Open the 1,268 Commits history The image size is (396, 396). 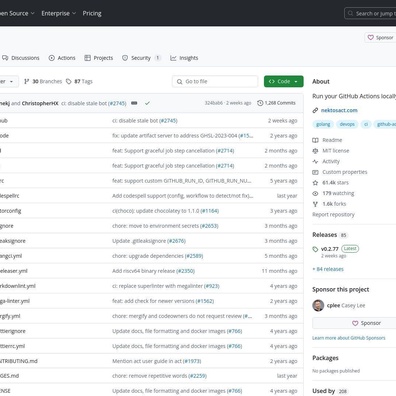coord(276,103)
